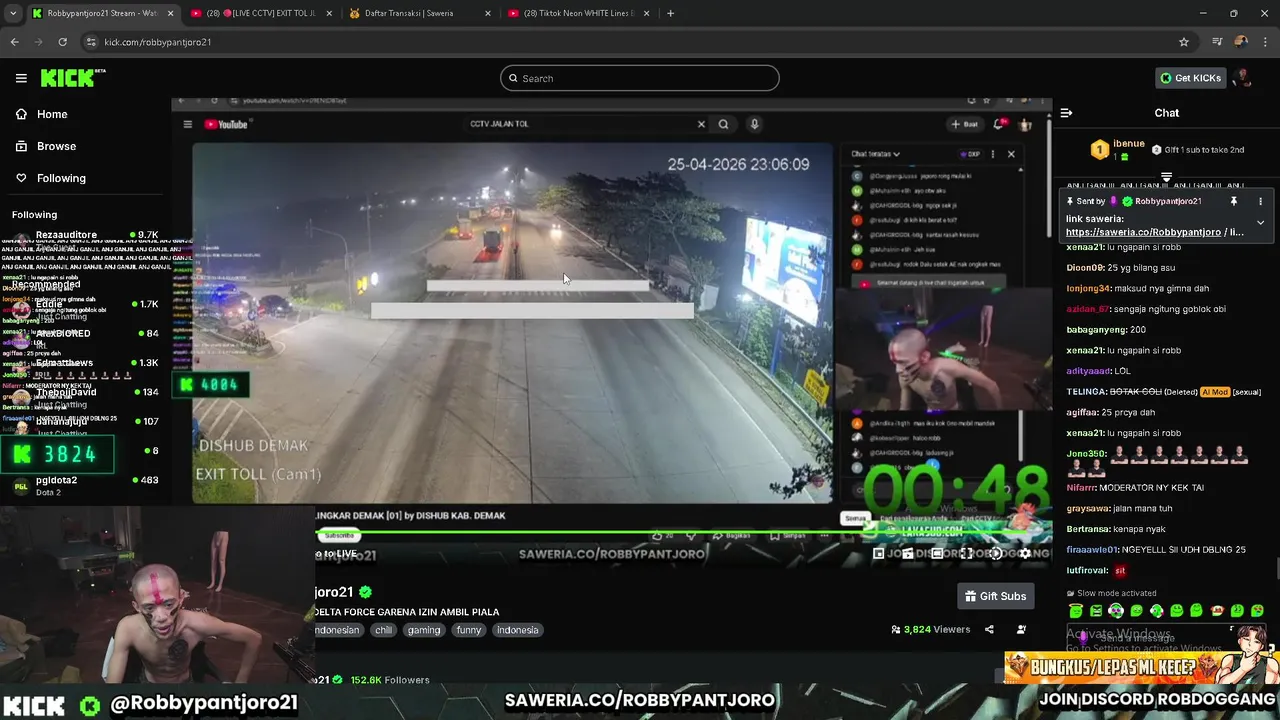Click the last emote in chat emote row
Image resolution: width=1280 pixels, height=720 pixels.
click(x=1257, y=611)
